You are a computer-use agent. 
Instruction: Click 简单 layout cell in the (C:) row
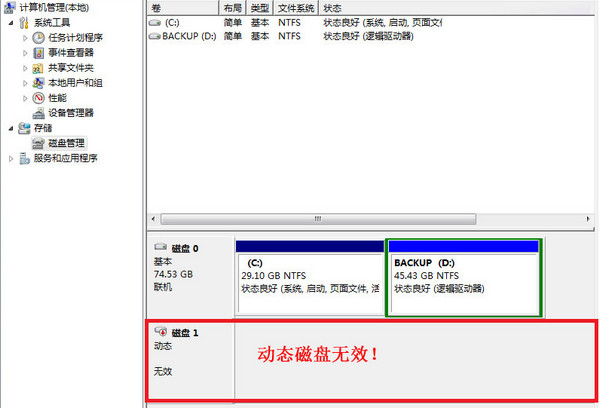point(233,23)
